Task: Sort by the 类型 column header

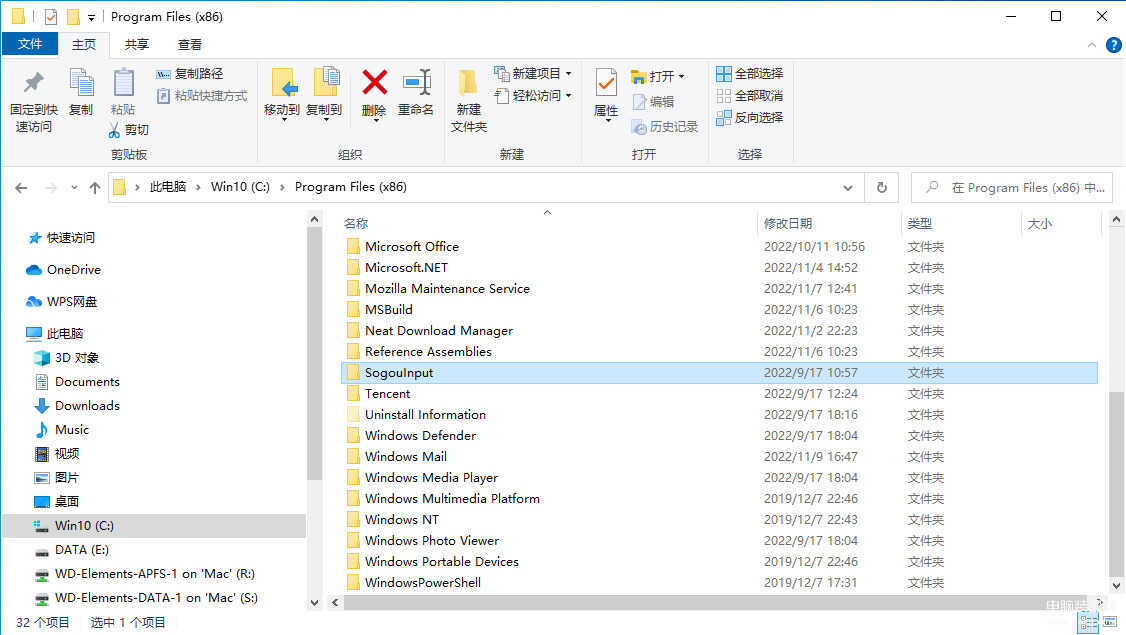Action: (x=919, y=223)
